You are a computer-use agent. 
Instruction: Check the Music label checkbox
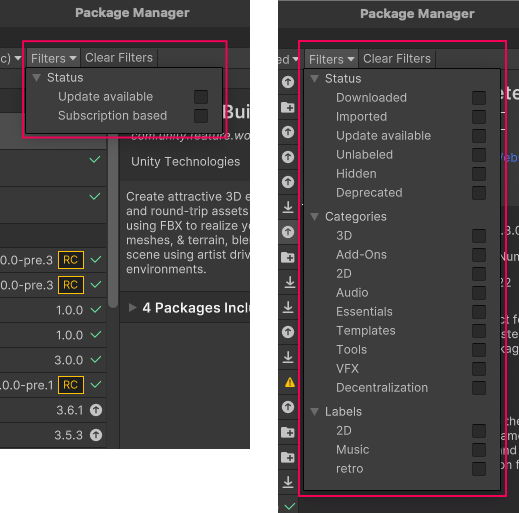pyautogui.click(x=479, y=450)
